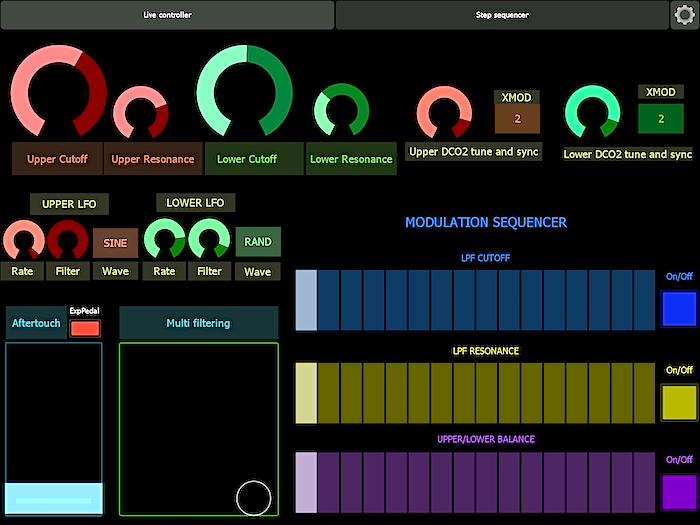Click the Aftertouch vertical fader
Viewport: 700px width, 525px height.
tap(54, 429)
